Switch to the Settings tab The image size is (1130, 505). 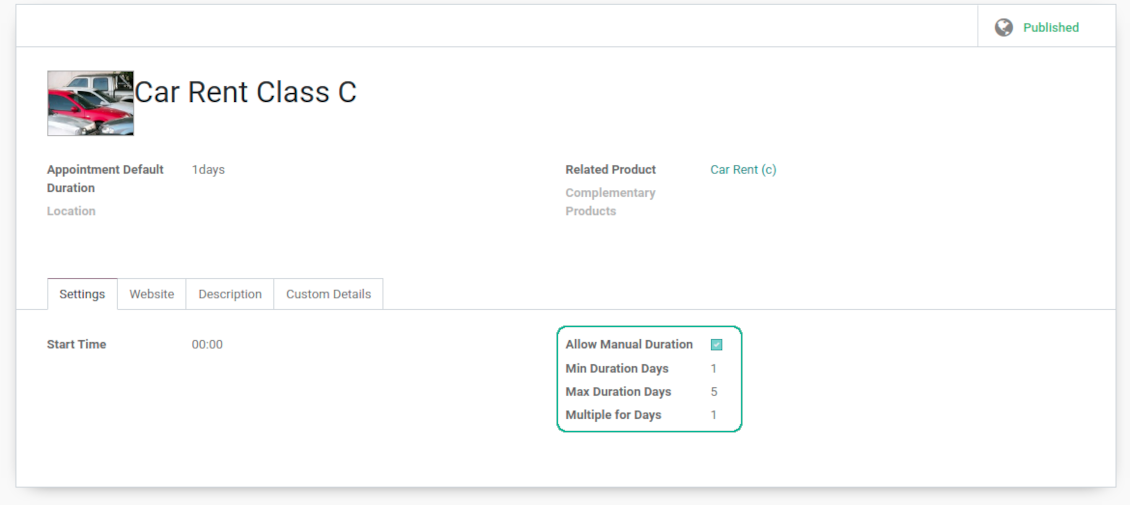pos(82,294)
